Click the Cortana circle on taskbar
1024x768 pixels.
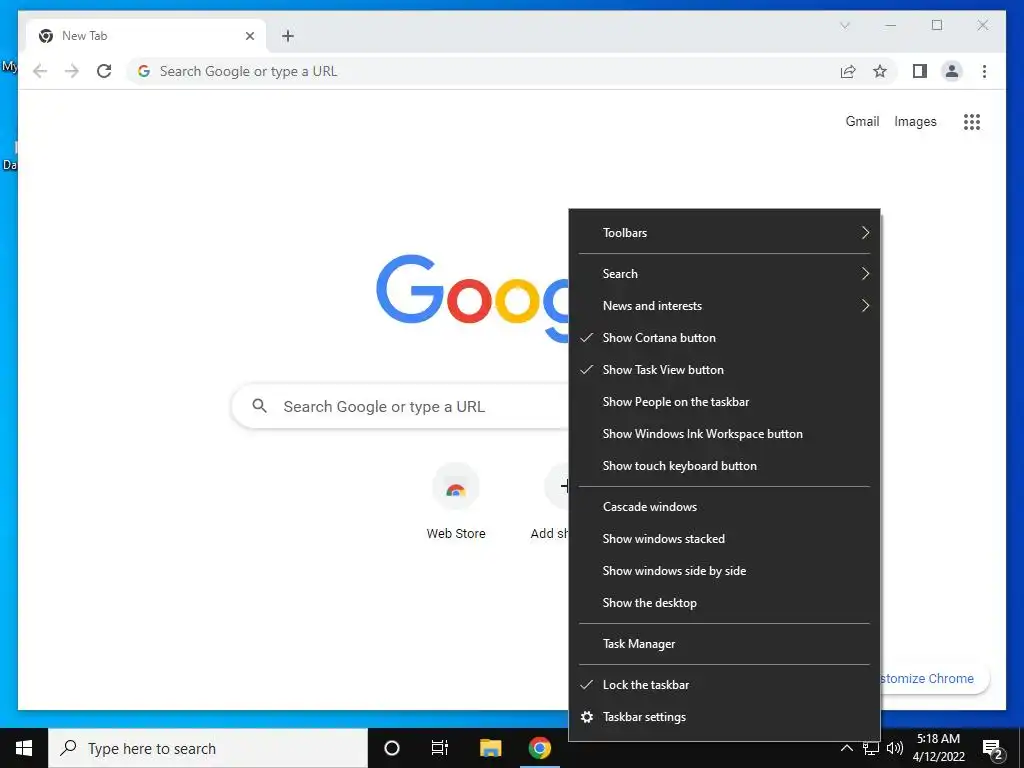392,748
